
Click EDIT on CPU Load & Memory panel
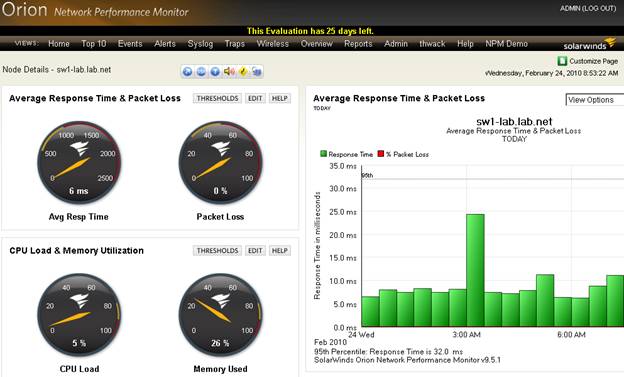coord(255,250)
